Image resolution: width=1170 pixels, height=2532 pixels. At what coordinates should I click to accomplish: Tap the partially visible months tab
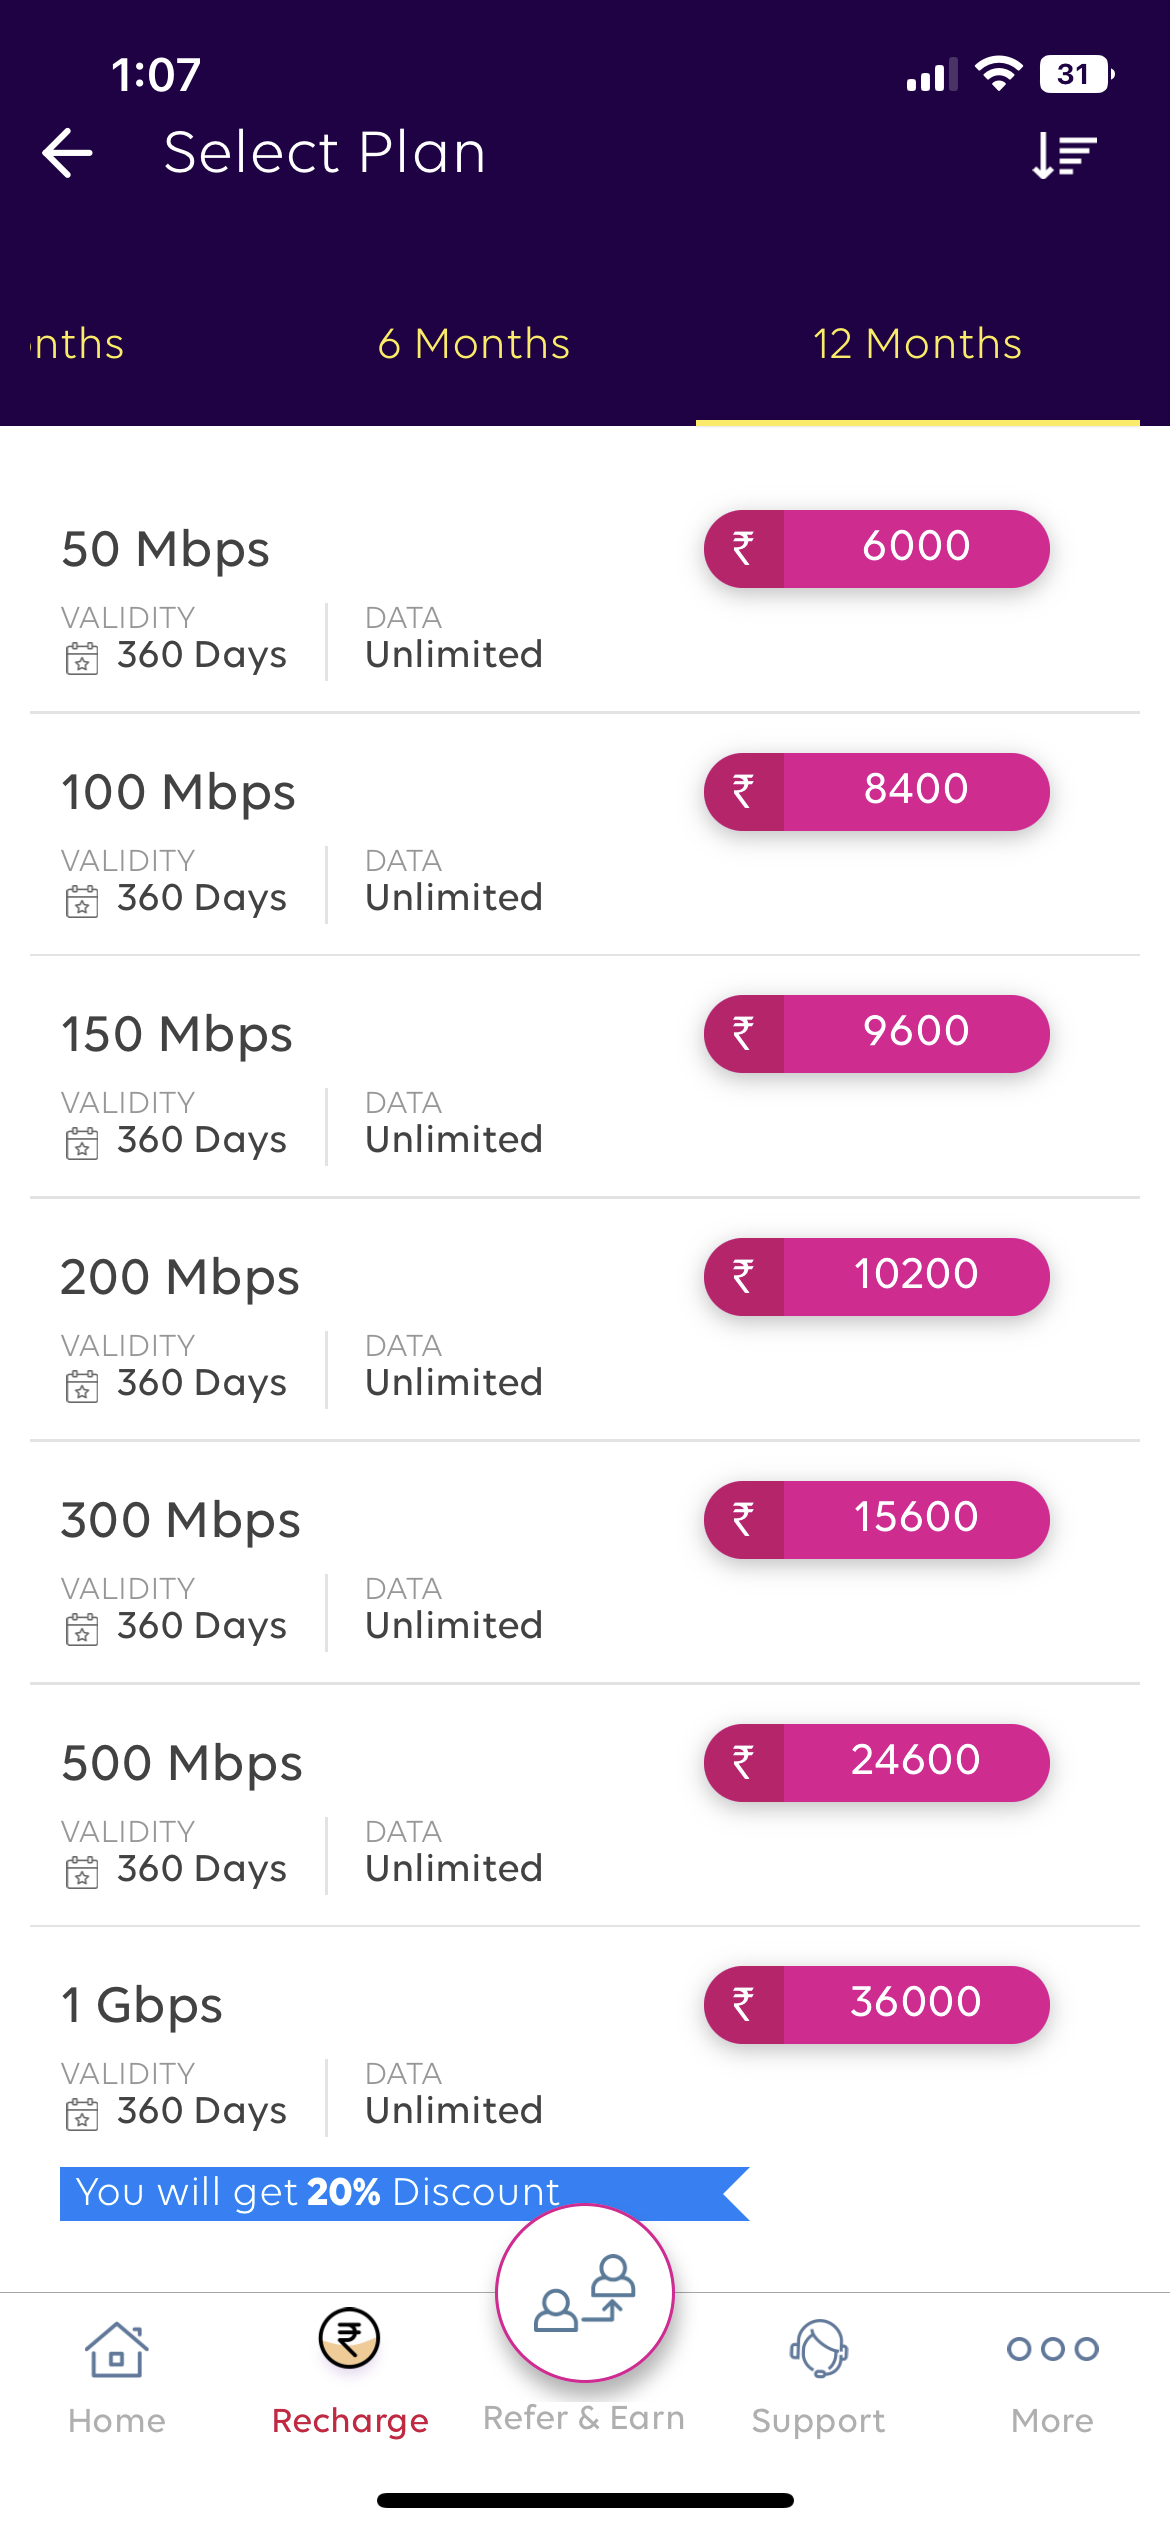[x=78, y=344]
